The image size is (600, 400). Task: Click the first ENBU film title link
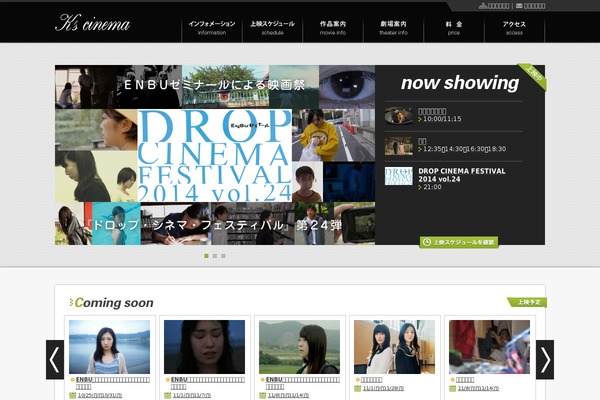pyautogui.click(x=112, y=383)
